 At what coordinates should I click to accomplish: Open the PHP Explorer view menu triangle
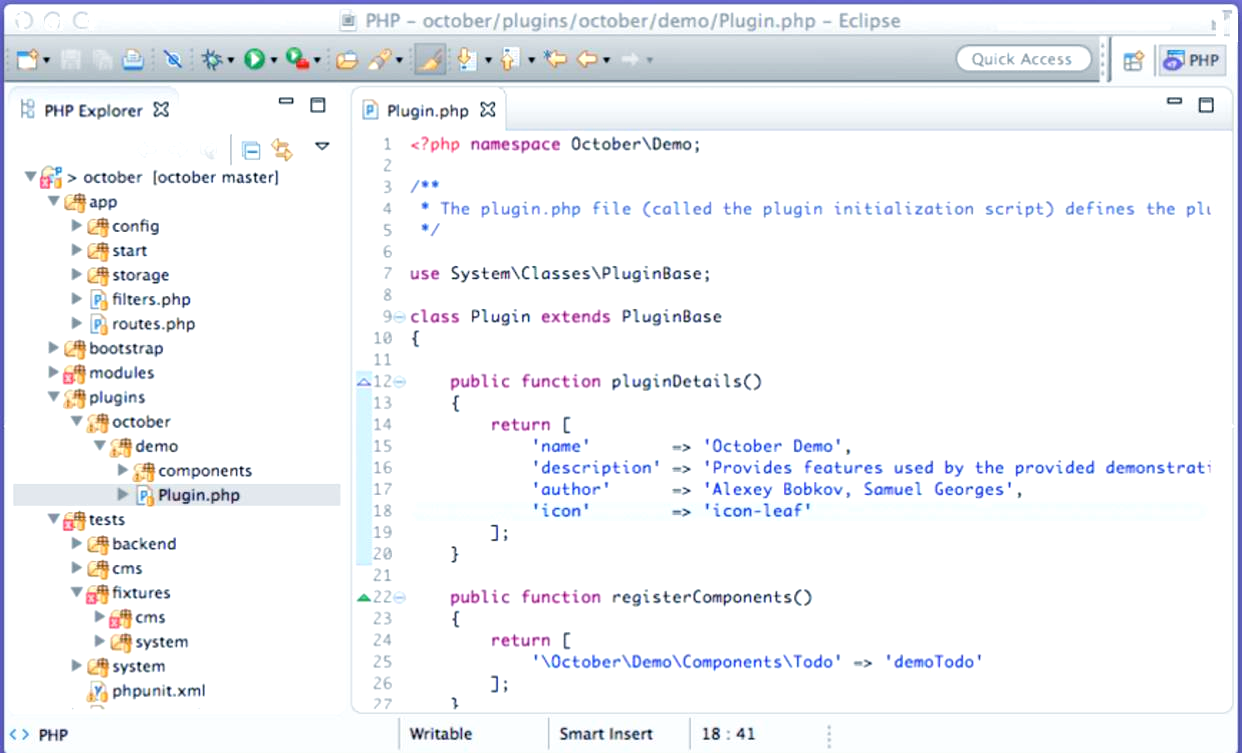pos(322,146)
